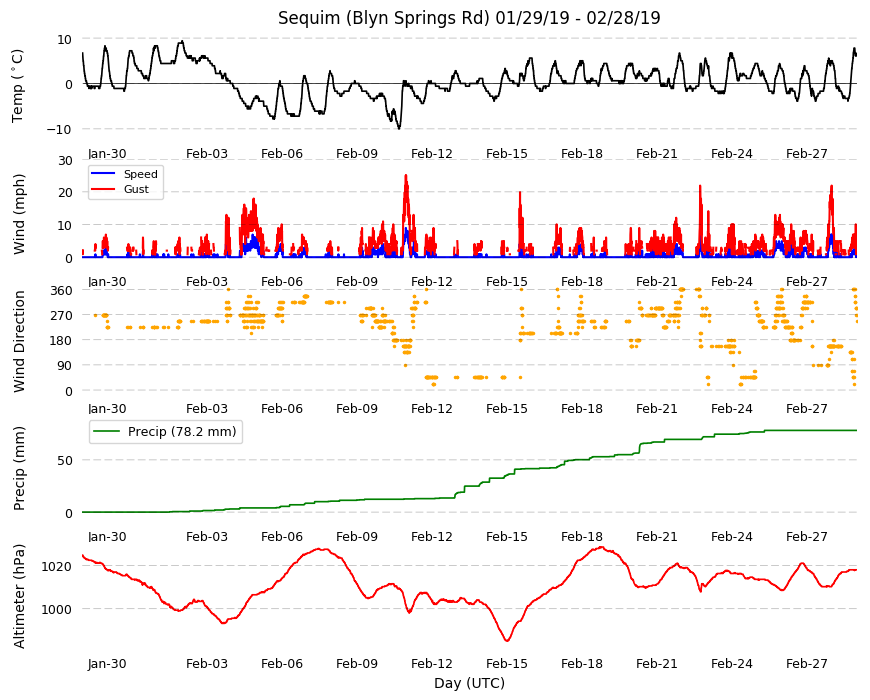This screenshot has width=870, height=700.
Task: Click the Wind Direction axis label
Action: [19, 341]
